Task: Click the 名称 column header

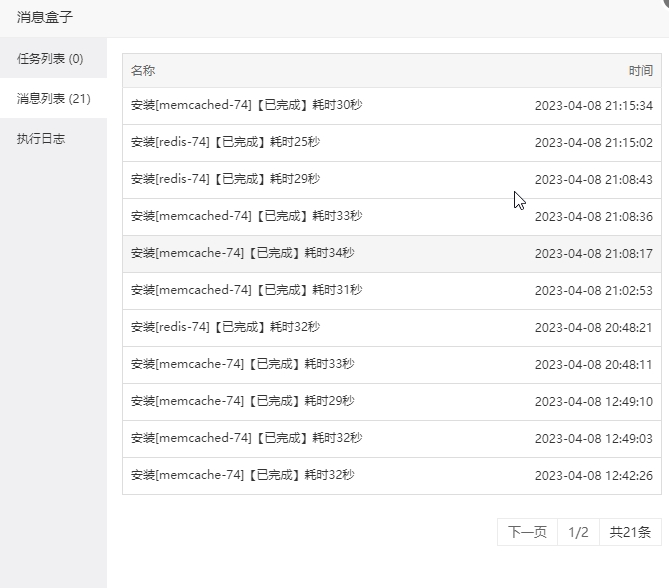Action: pyautogui.click(x=143, y=70)
